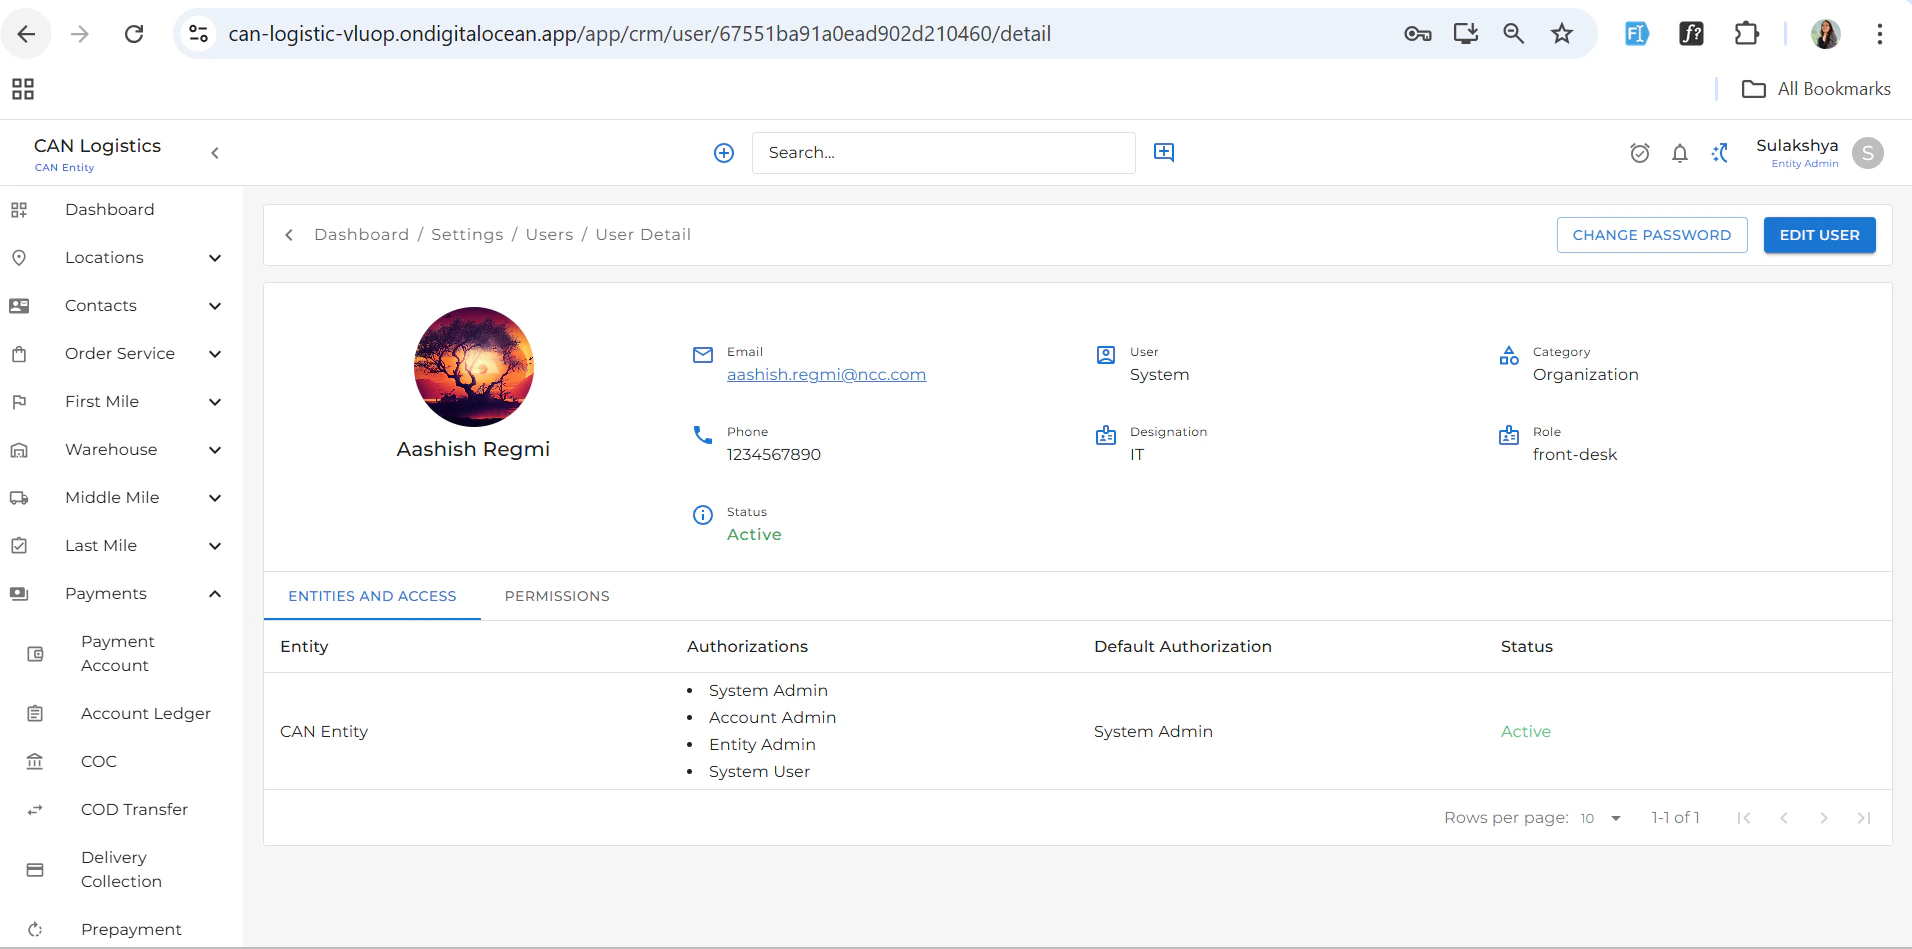This screenshot has width=1912, height=949.
Task: Open the All Bookmarks folder
Action: pos(1816,89)
